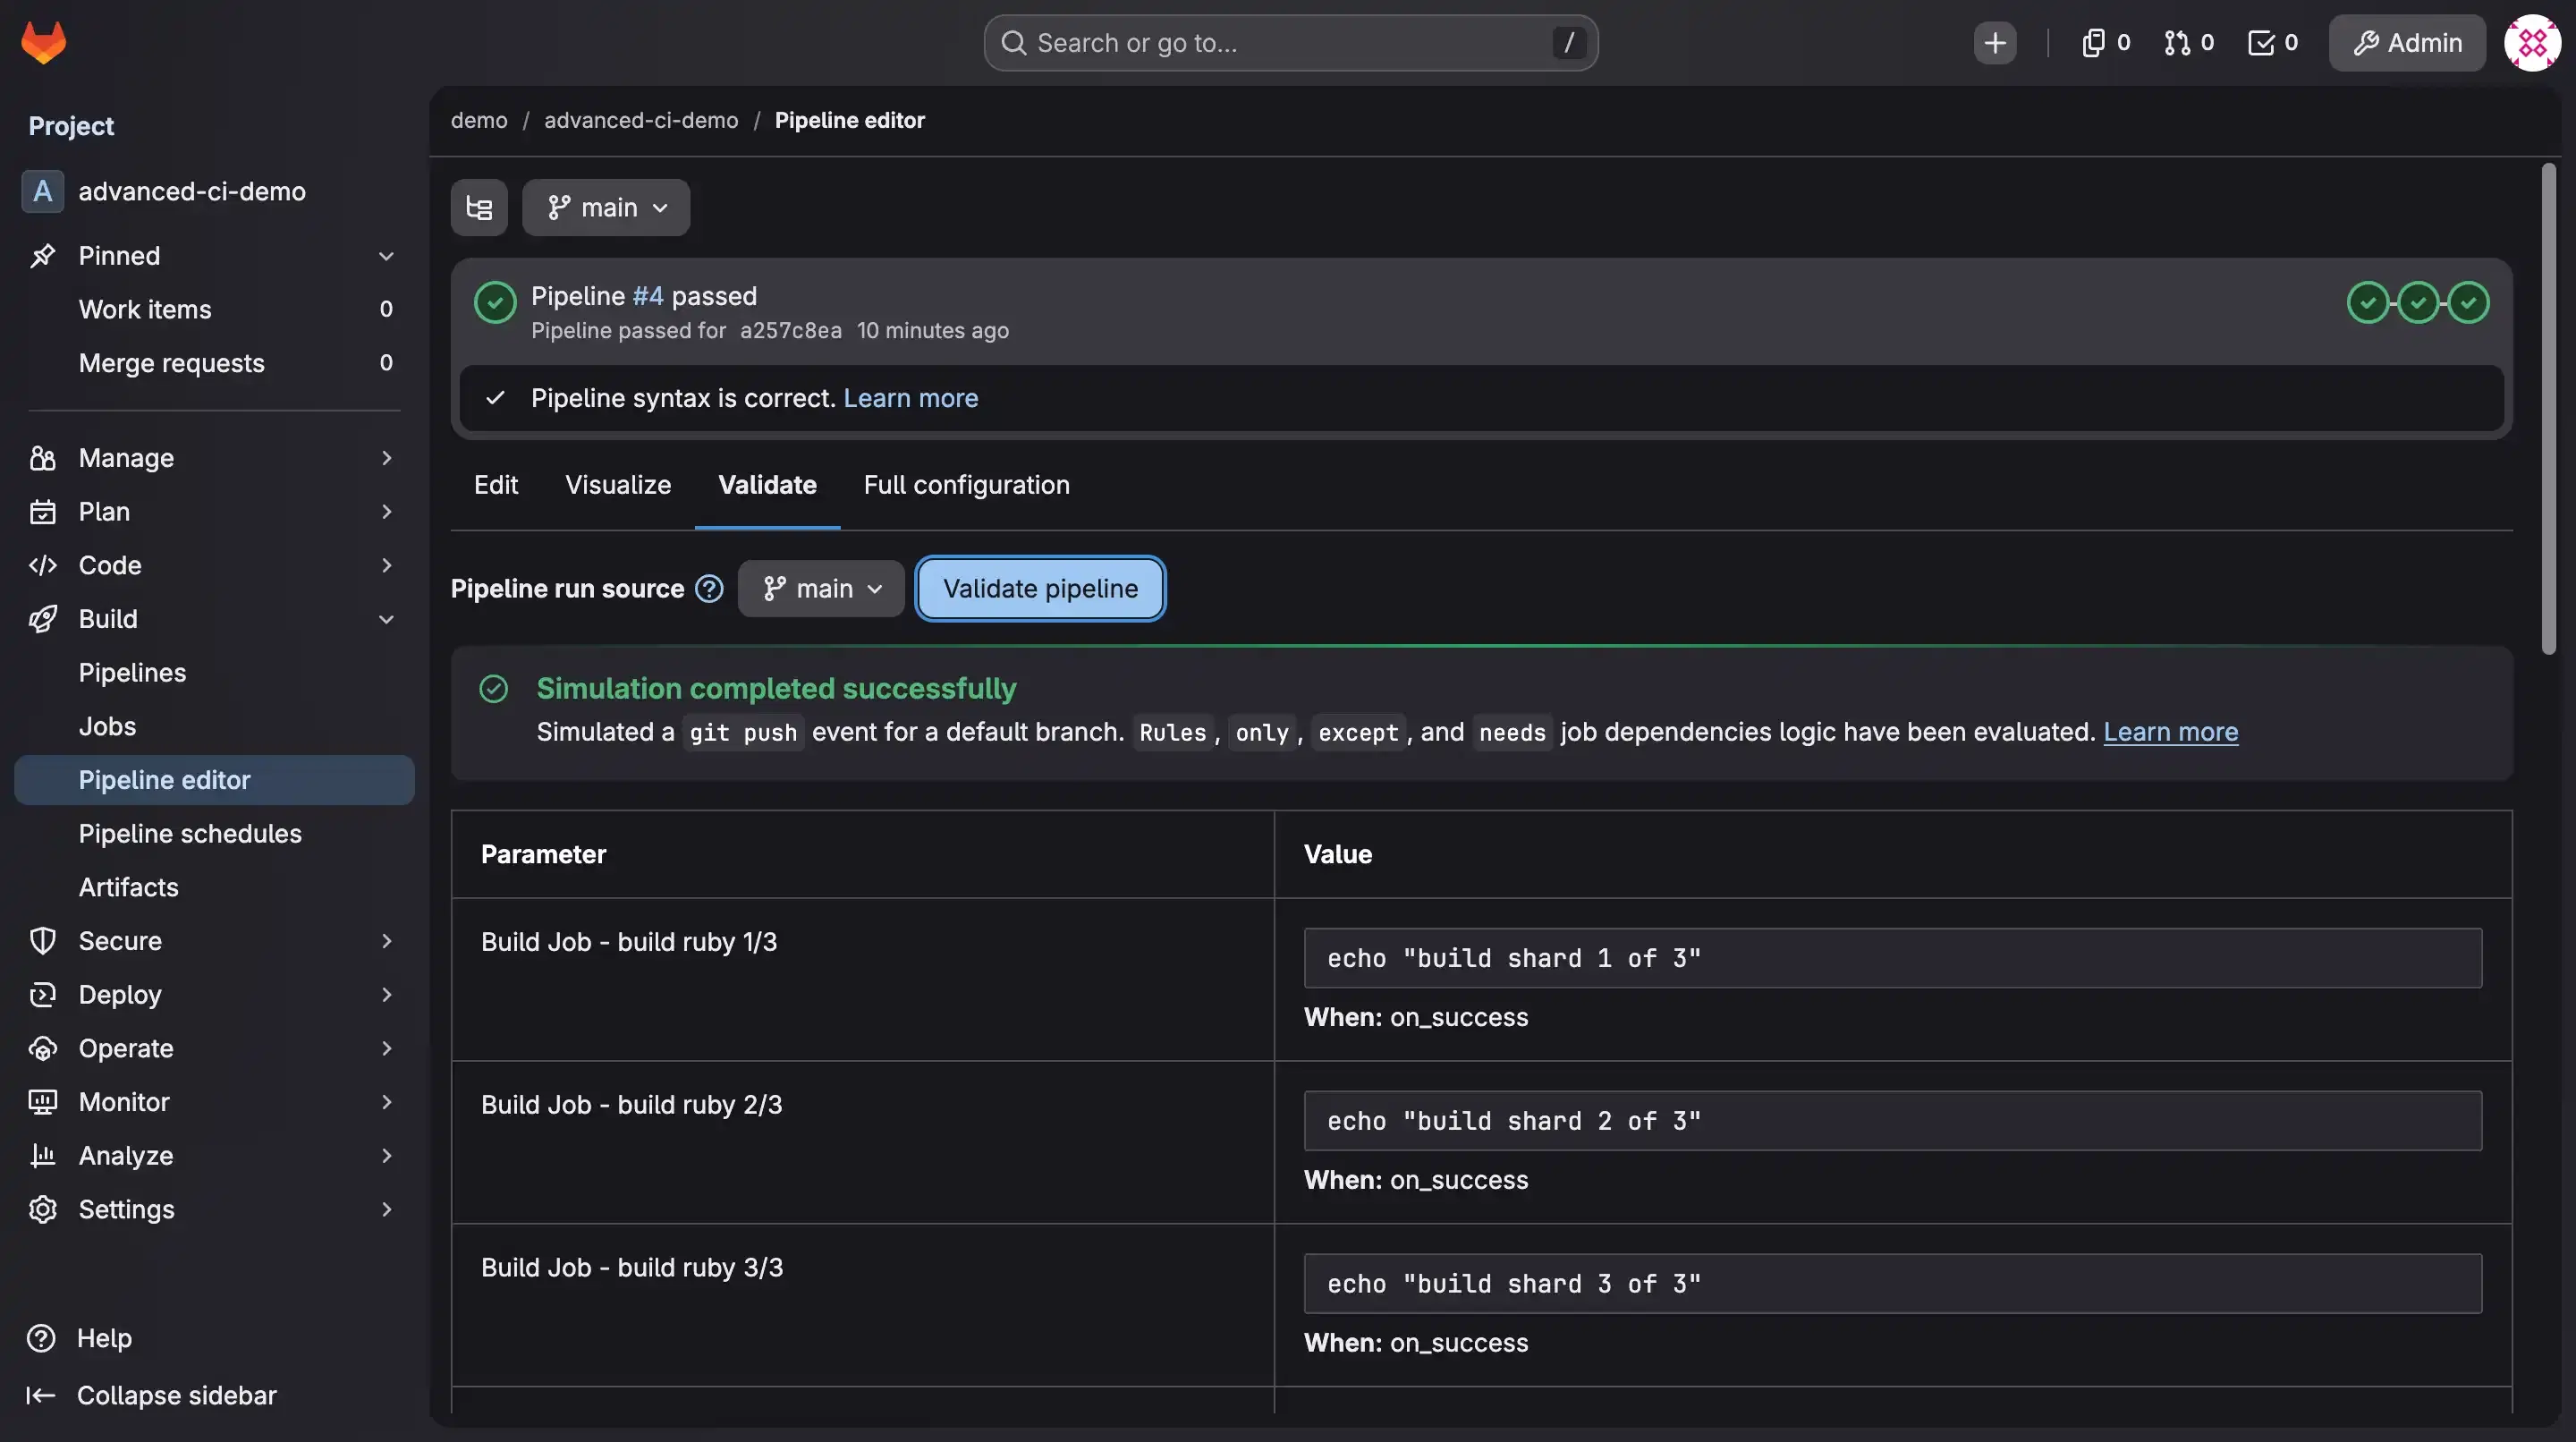
Task: Go to advanced-ci-demo breadcrumb
Action: (641, 120)
